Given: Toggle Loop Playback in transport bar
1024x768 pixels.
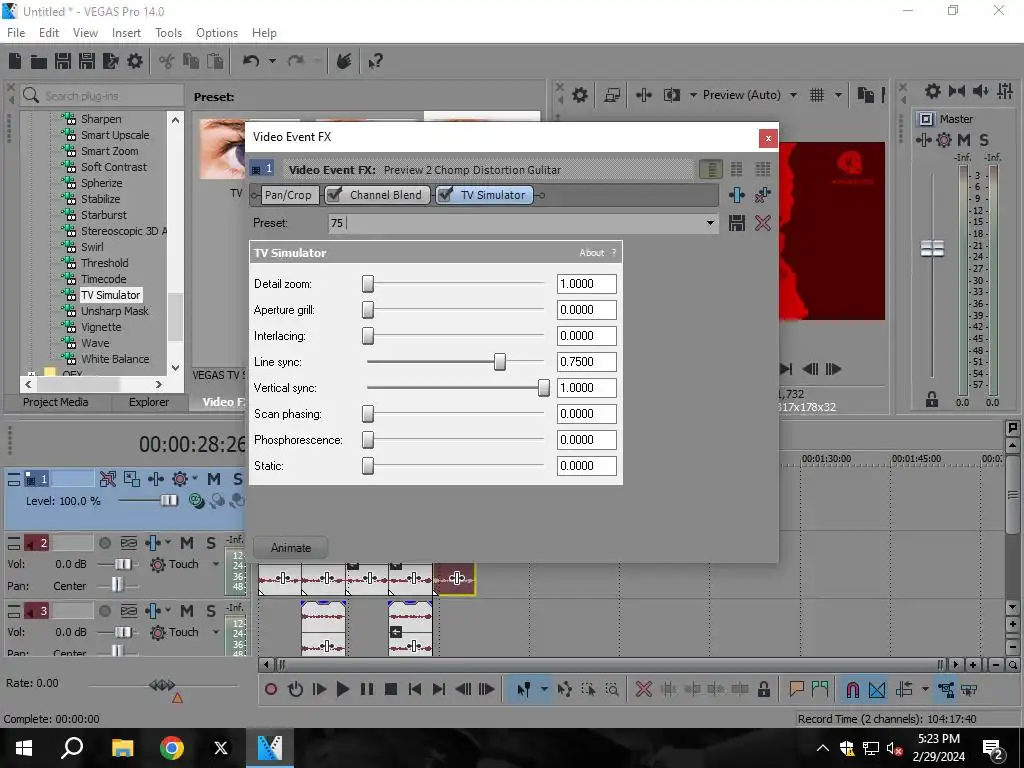Looking at the screenshot, I should 295,689.
